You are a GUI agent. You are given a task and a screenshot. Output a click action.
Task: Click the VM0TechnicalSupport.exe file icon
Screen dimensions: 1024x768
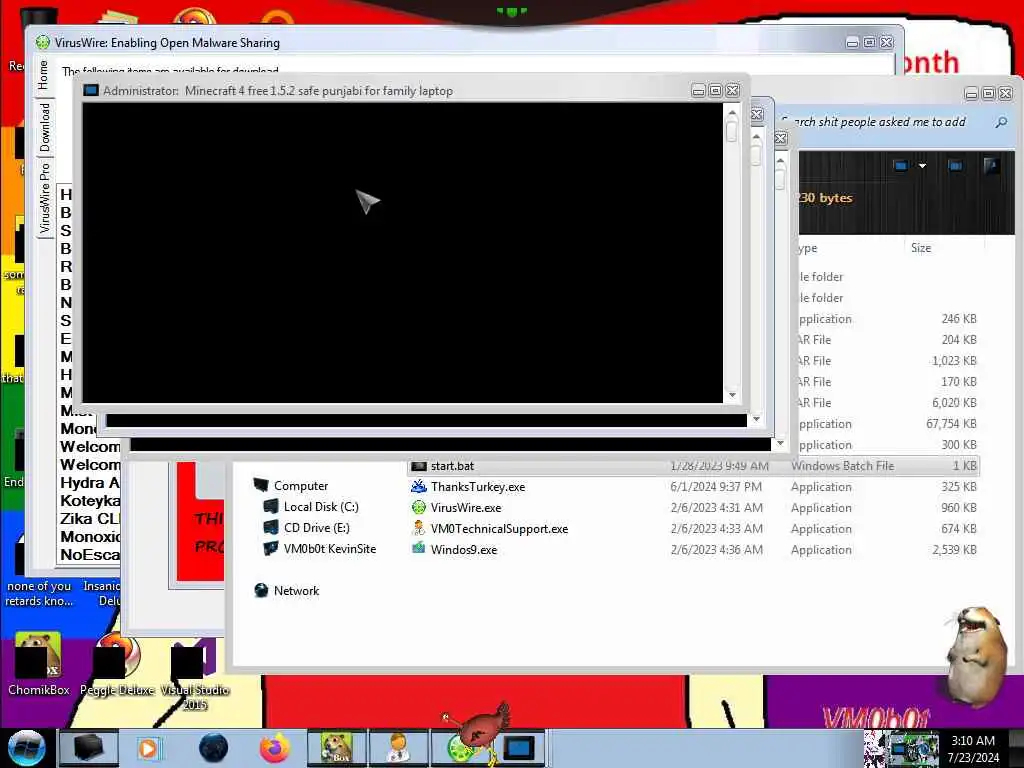(419, 528)
